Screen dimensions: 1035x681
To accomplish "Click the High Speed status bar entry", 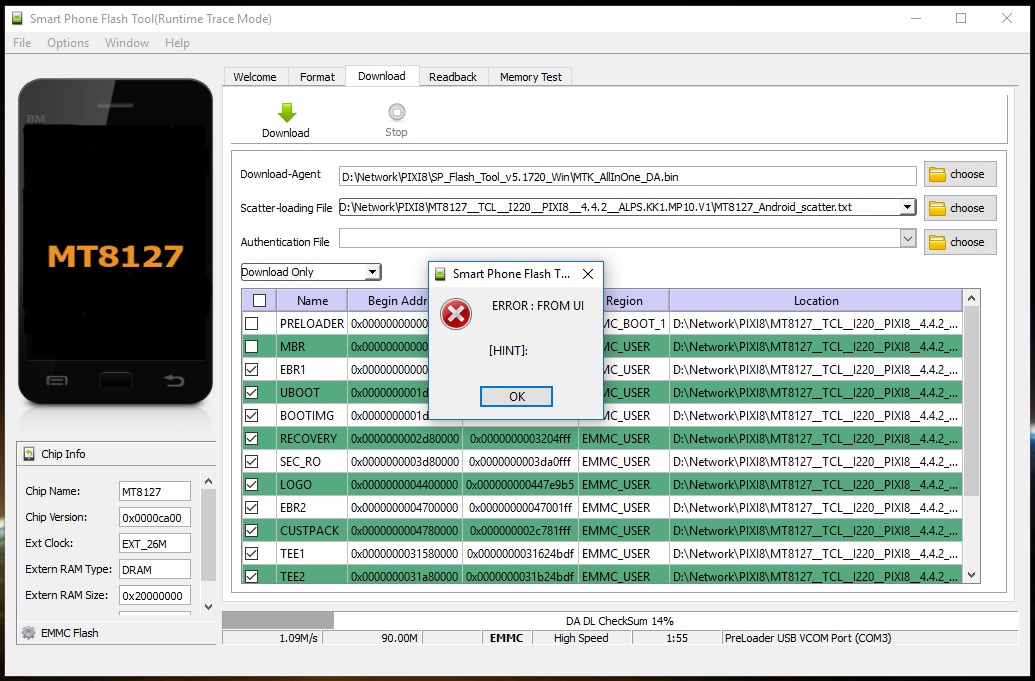I will [581, 638].
